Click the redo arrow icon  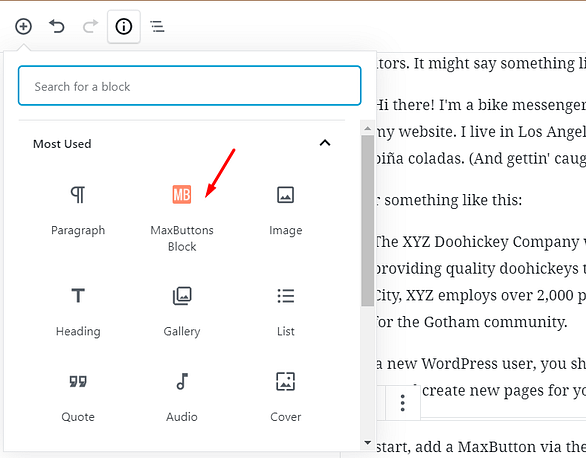[x=90, y=27]
